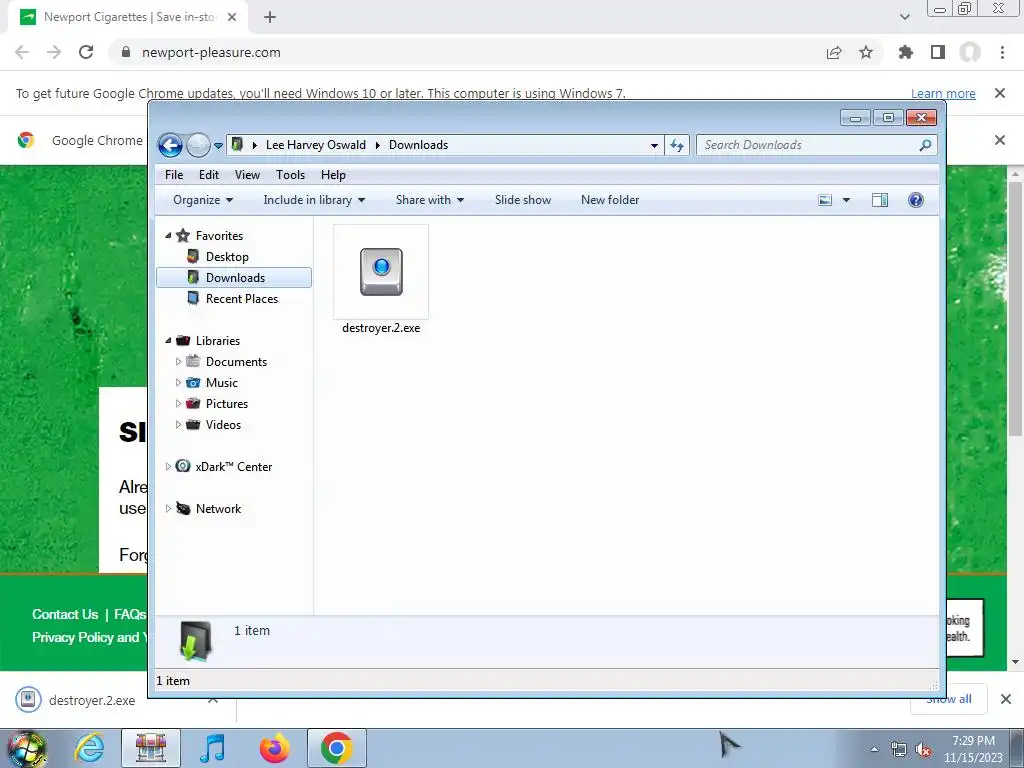Open the Share with dropdown
1024x768 pixels.
tap(430, 200)
